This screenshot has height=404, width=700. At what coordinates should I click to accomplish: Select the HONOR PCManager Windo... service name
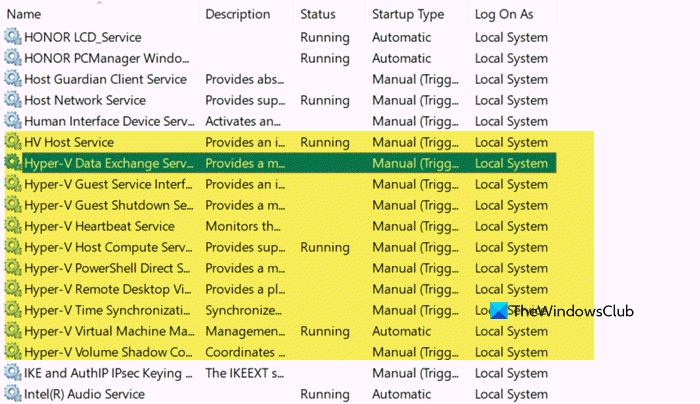point(107,58)
